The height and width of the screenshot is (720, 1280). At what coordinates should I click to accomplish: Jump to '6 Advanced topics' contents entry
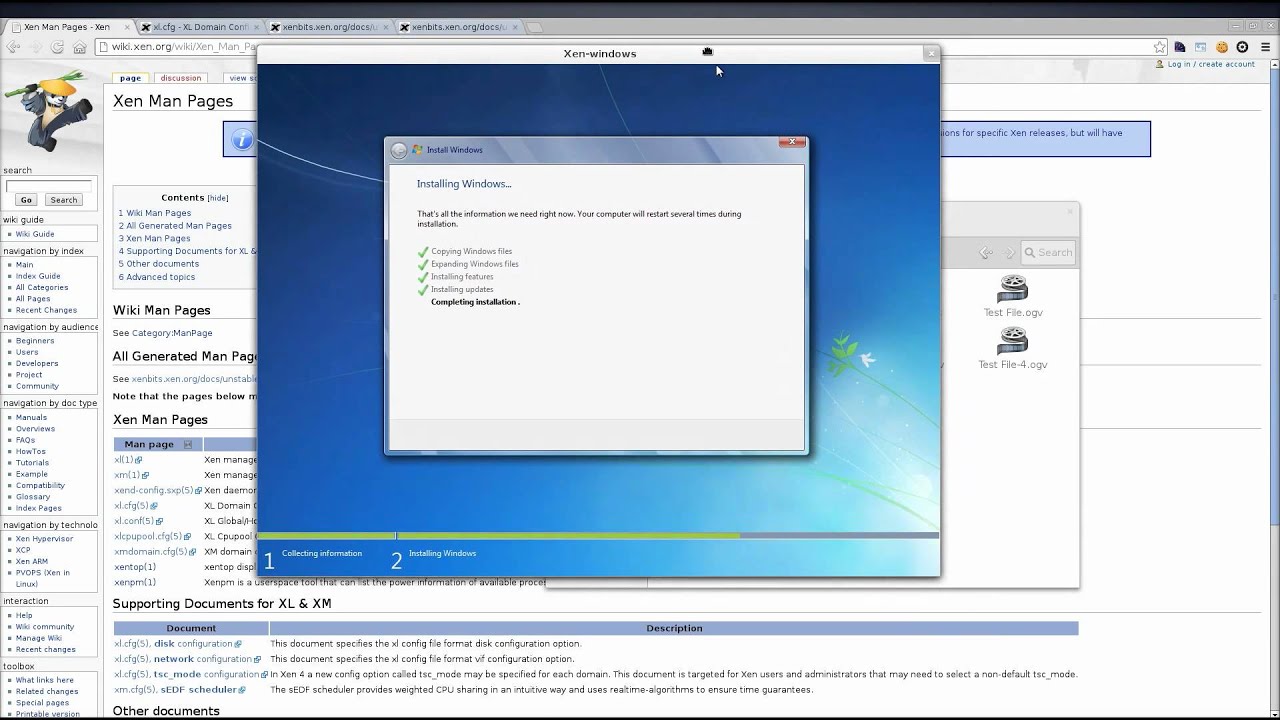[x=157, y=277]
